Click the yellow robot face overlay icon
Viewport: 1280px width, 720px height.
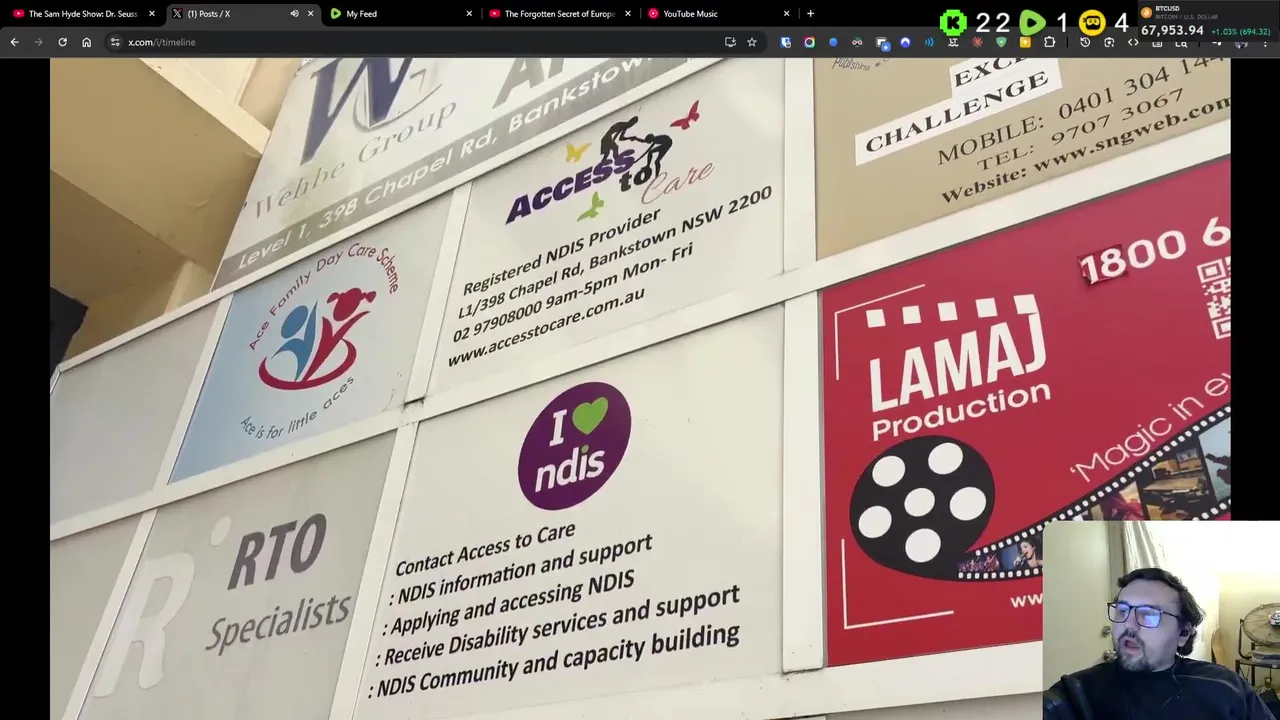pos(1092,22)
